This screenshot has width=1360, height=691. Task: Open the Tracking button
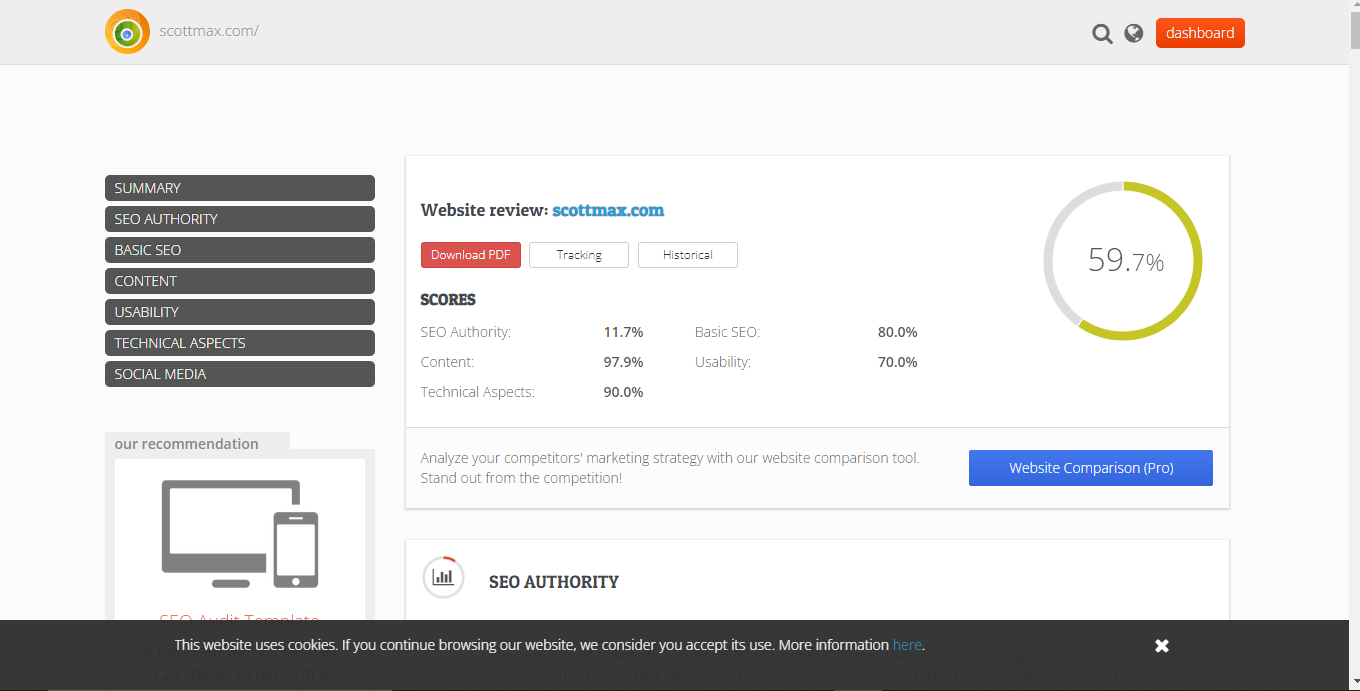click(579, 255)
